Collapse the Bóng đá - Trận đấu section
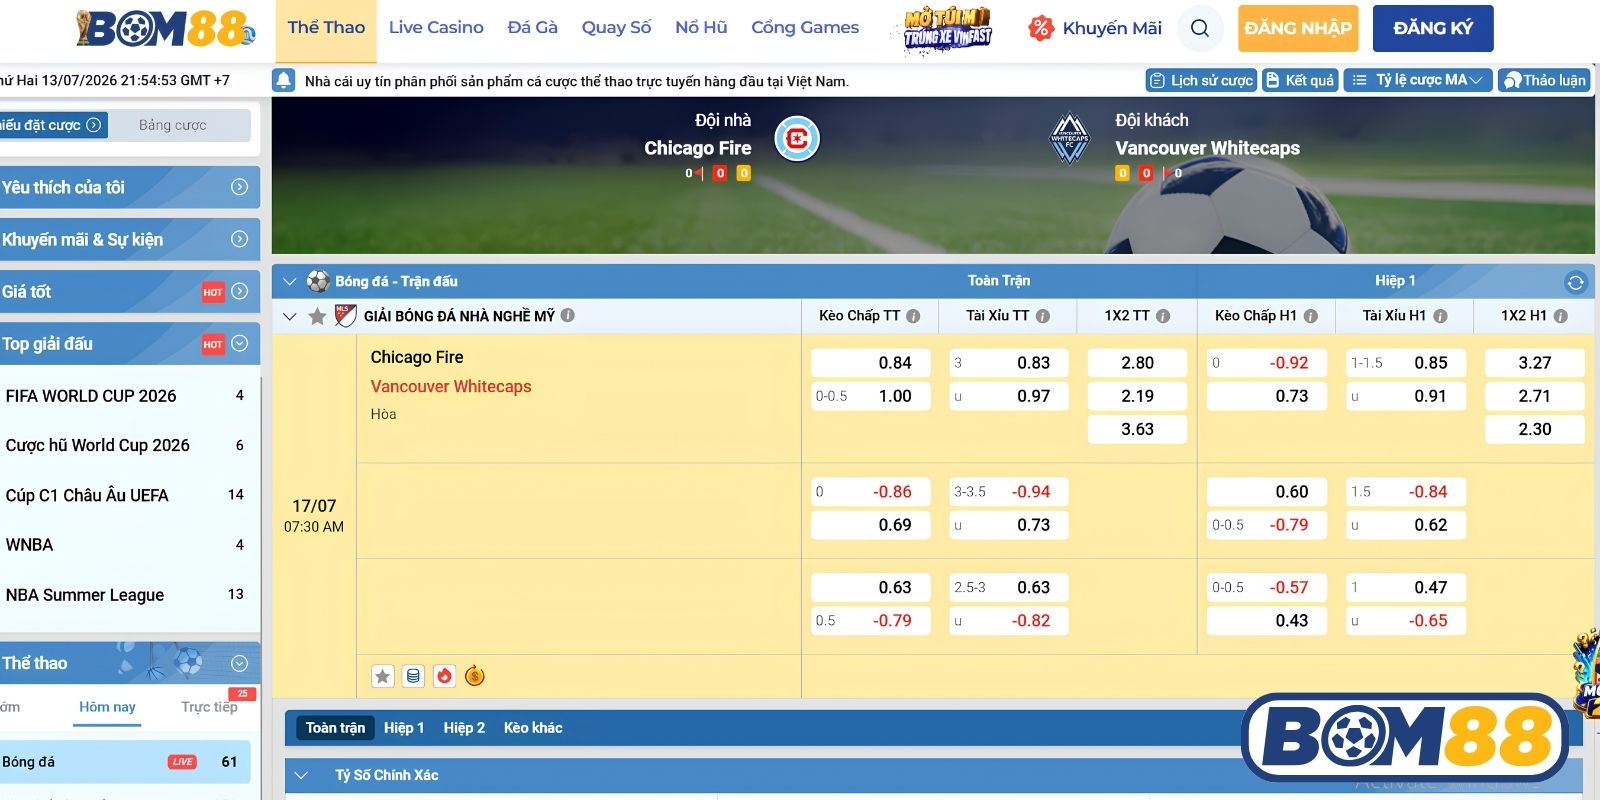 289,282
